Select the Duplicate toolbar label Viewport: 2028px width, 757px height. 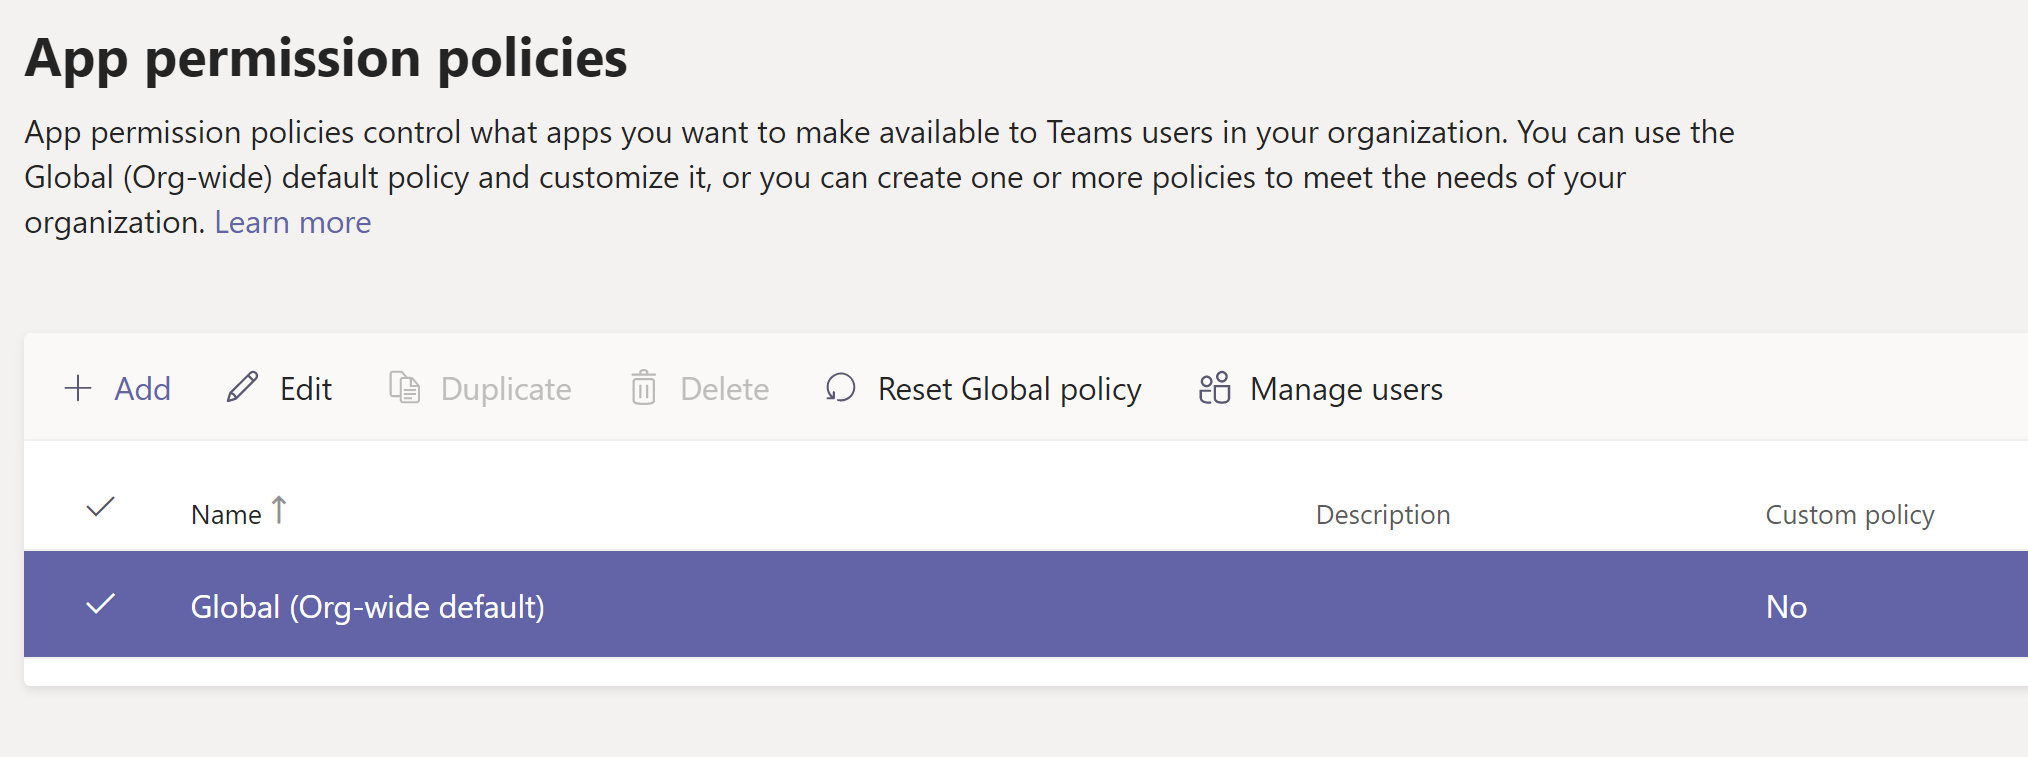tap(506, 389)
